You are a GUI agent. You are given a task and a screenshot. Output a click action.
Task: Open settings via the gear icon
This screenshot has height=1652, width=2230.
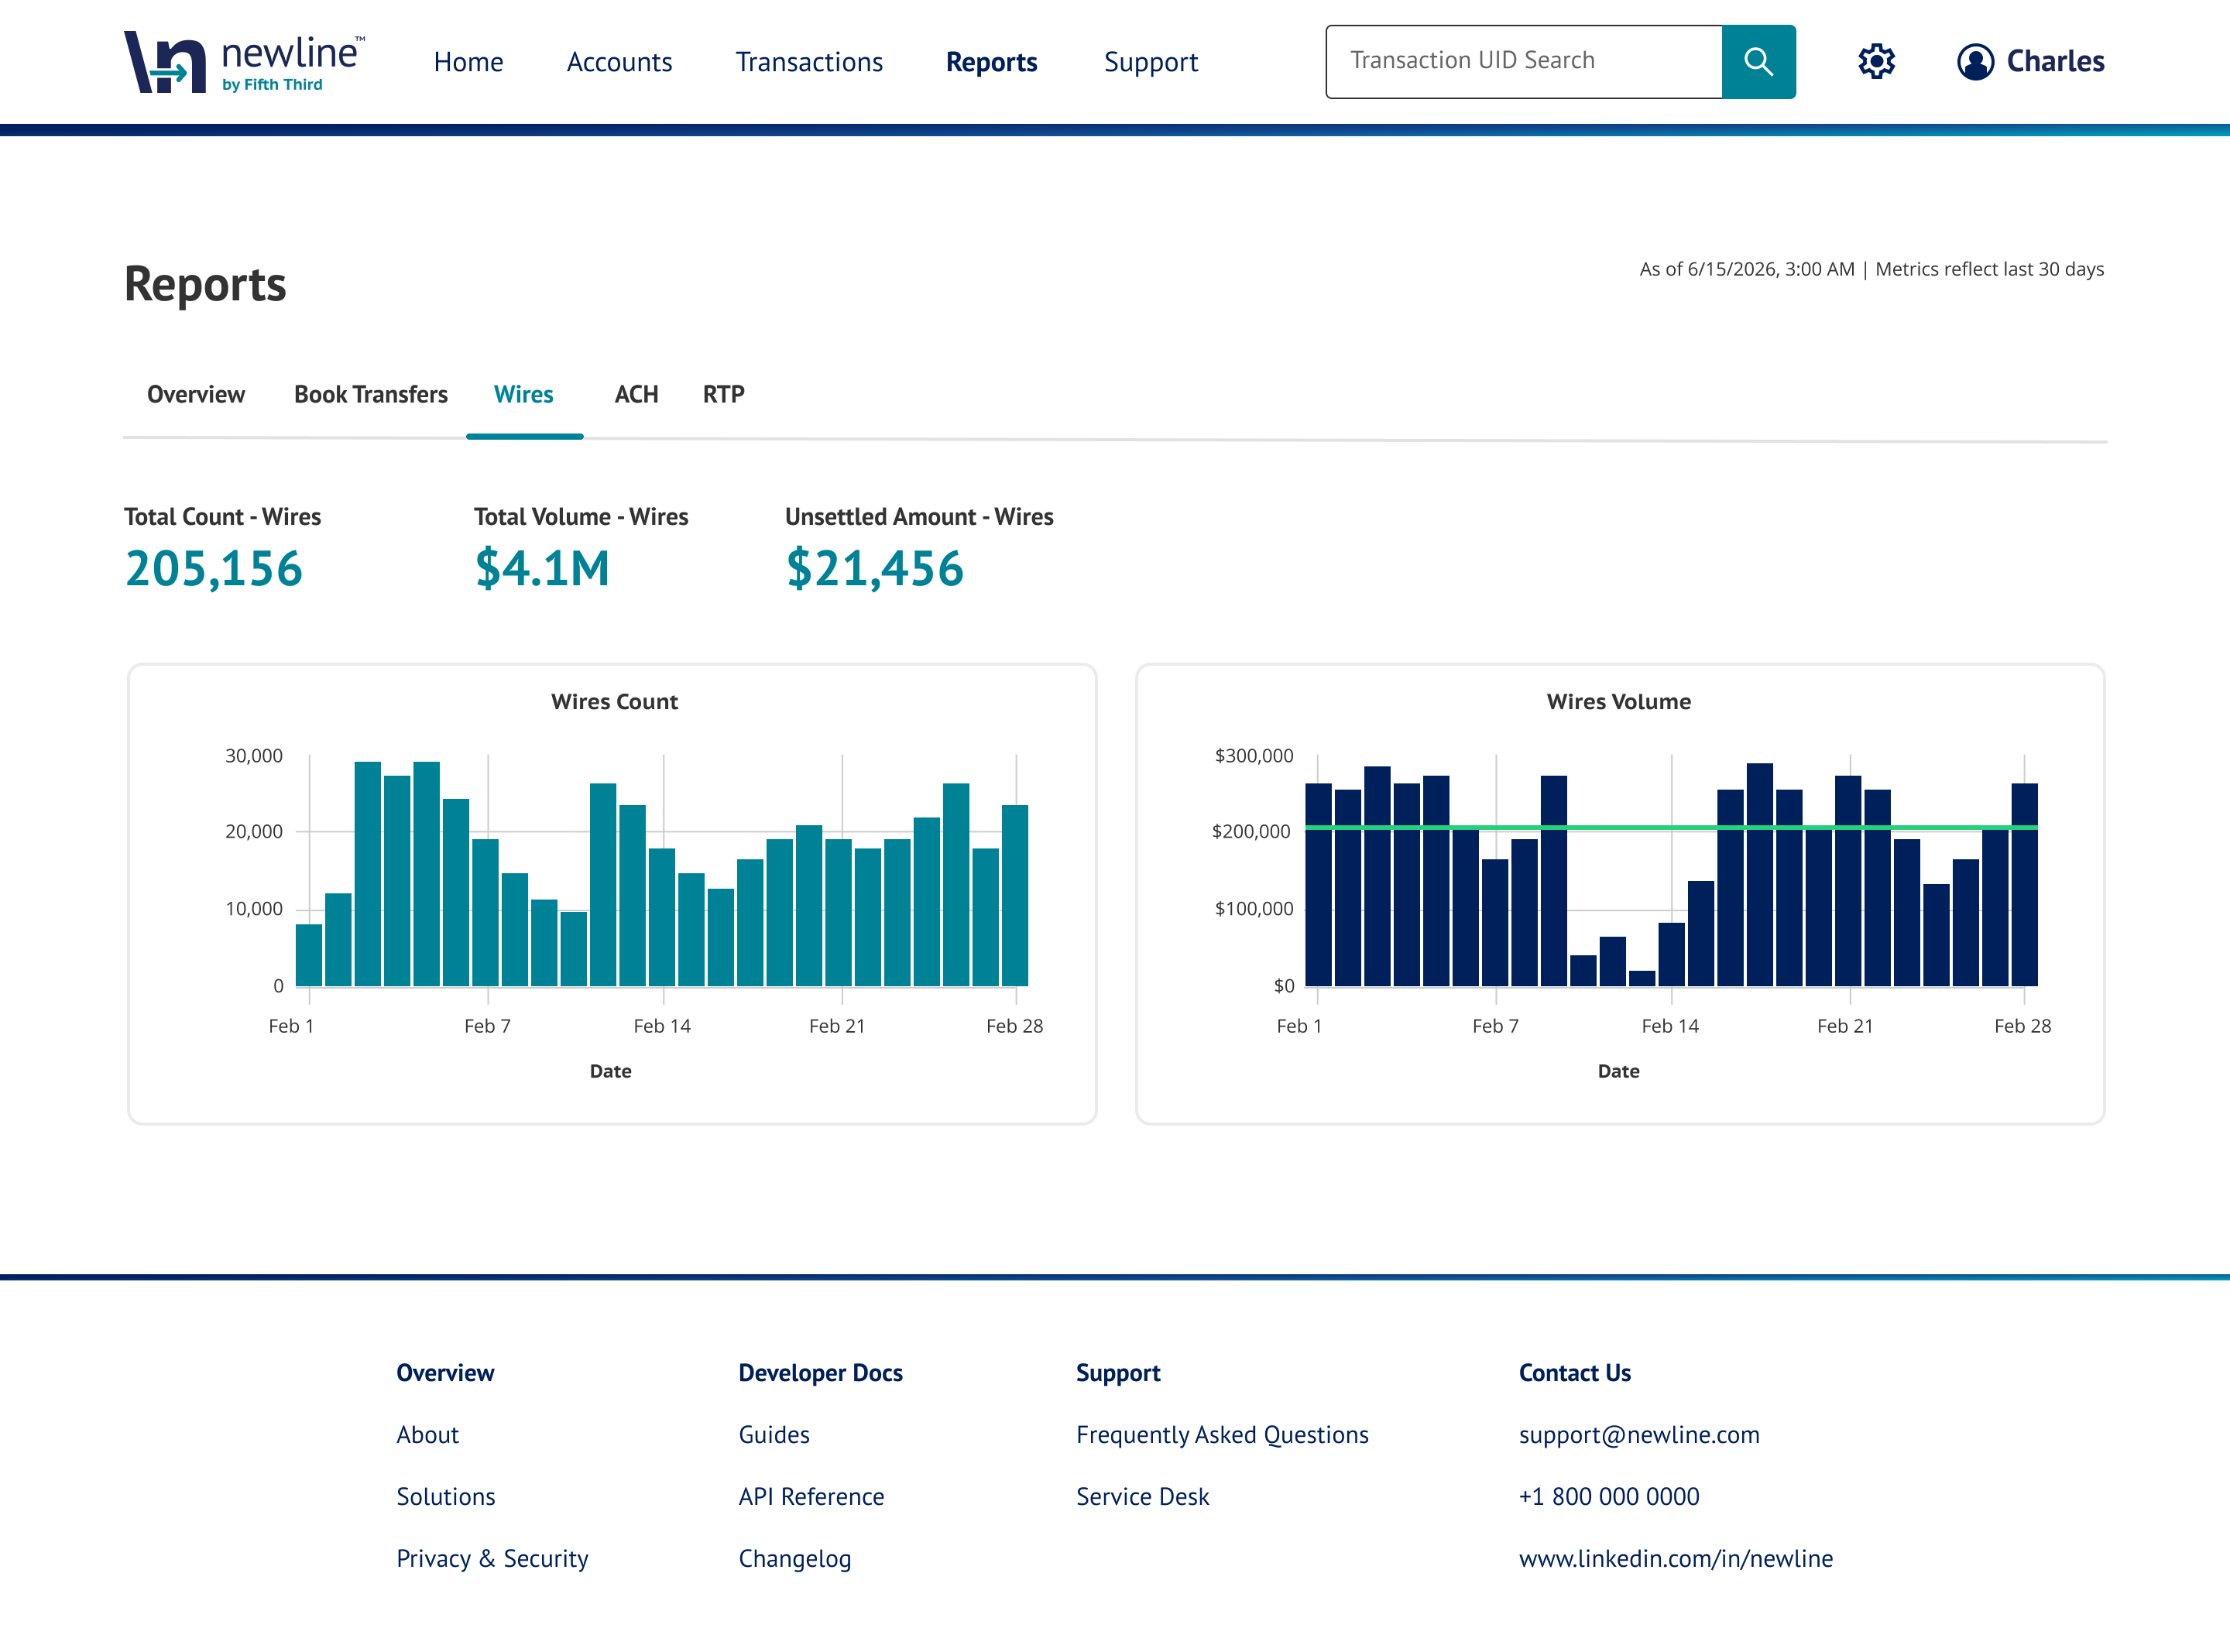click(x=1876, y=61)
